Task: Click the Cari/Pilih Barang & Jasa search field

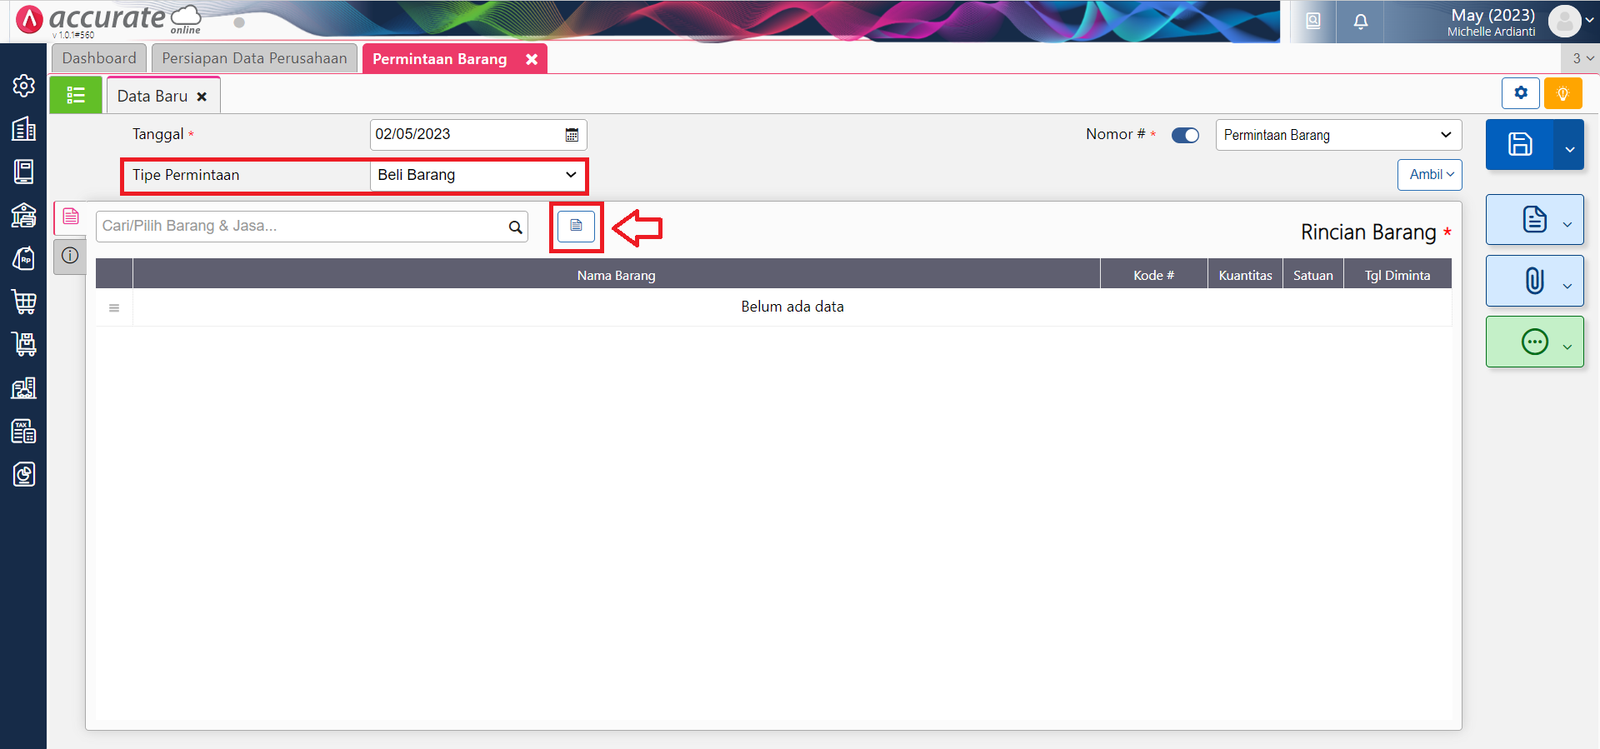Action: pyautogui.click(x=300, y=226)
